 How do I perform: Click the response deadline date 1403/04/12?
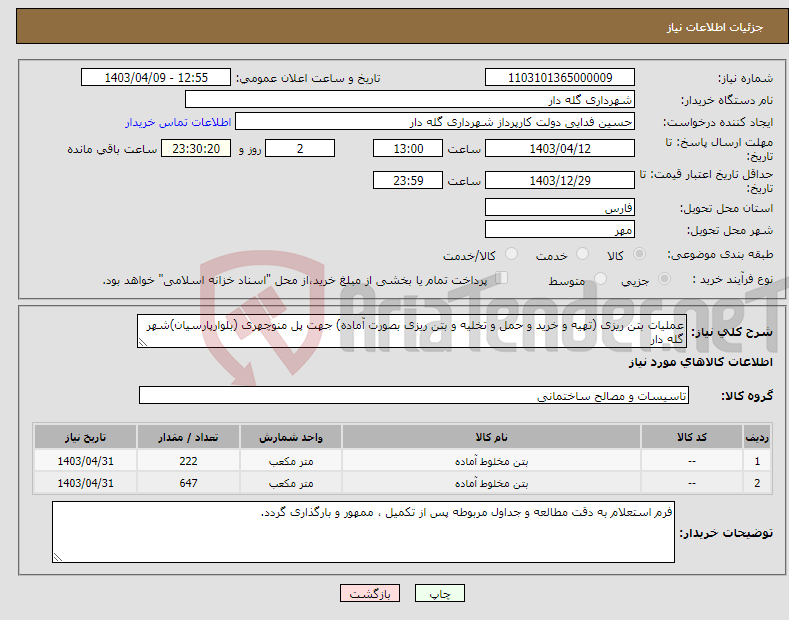pos(560,148)
